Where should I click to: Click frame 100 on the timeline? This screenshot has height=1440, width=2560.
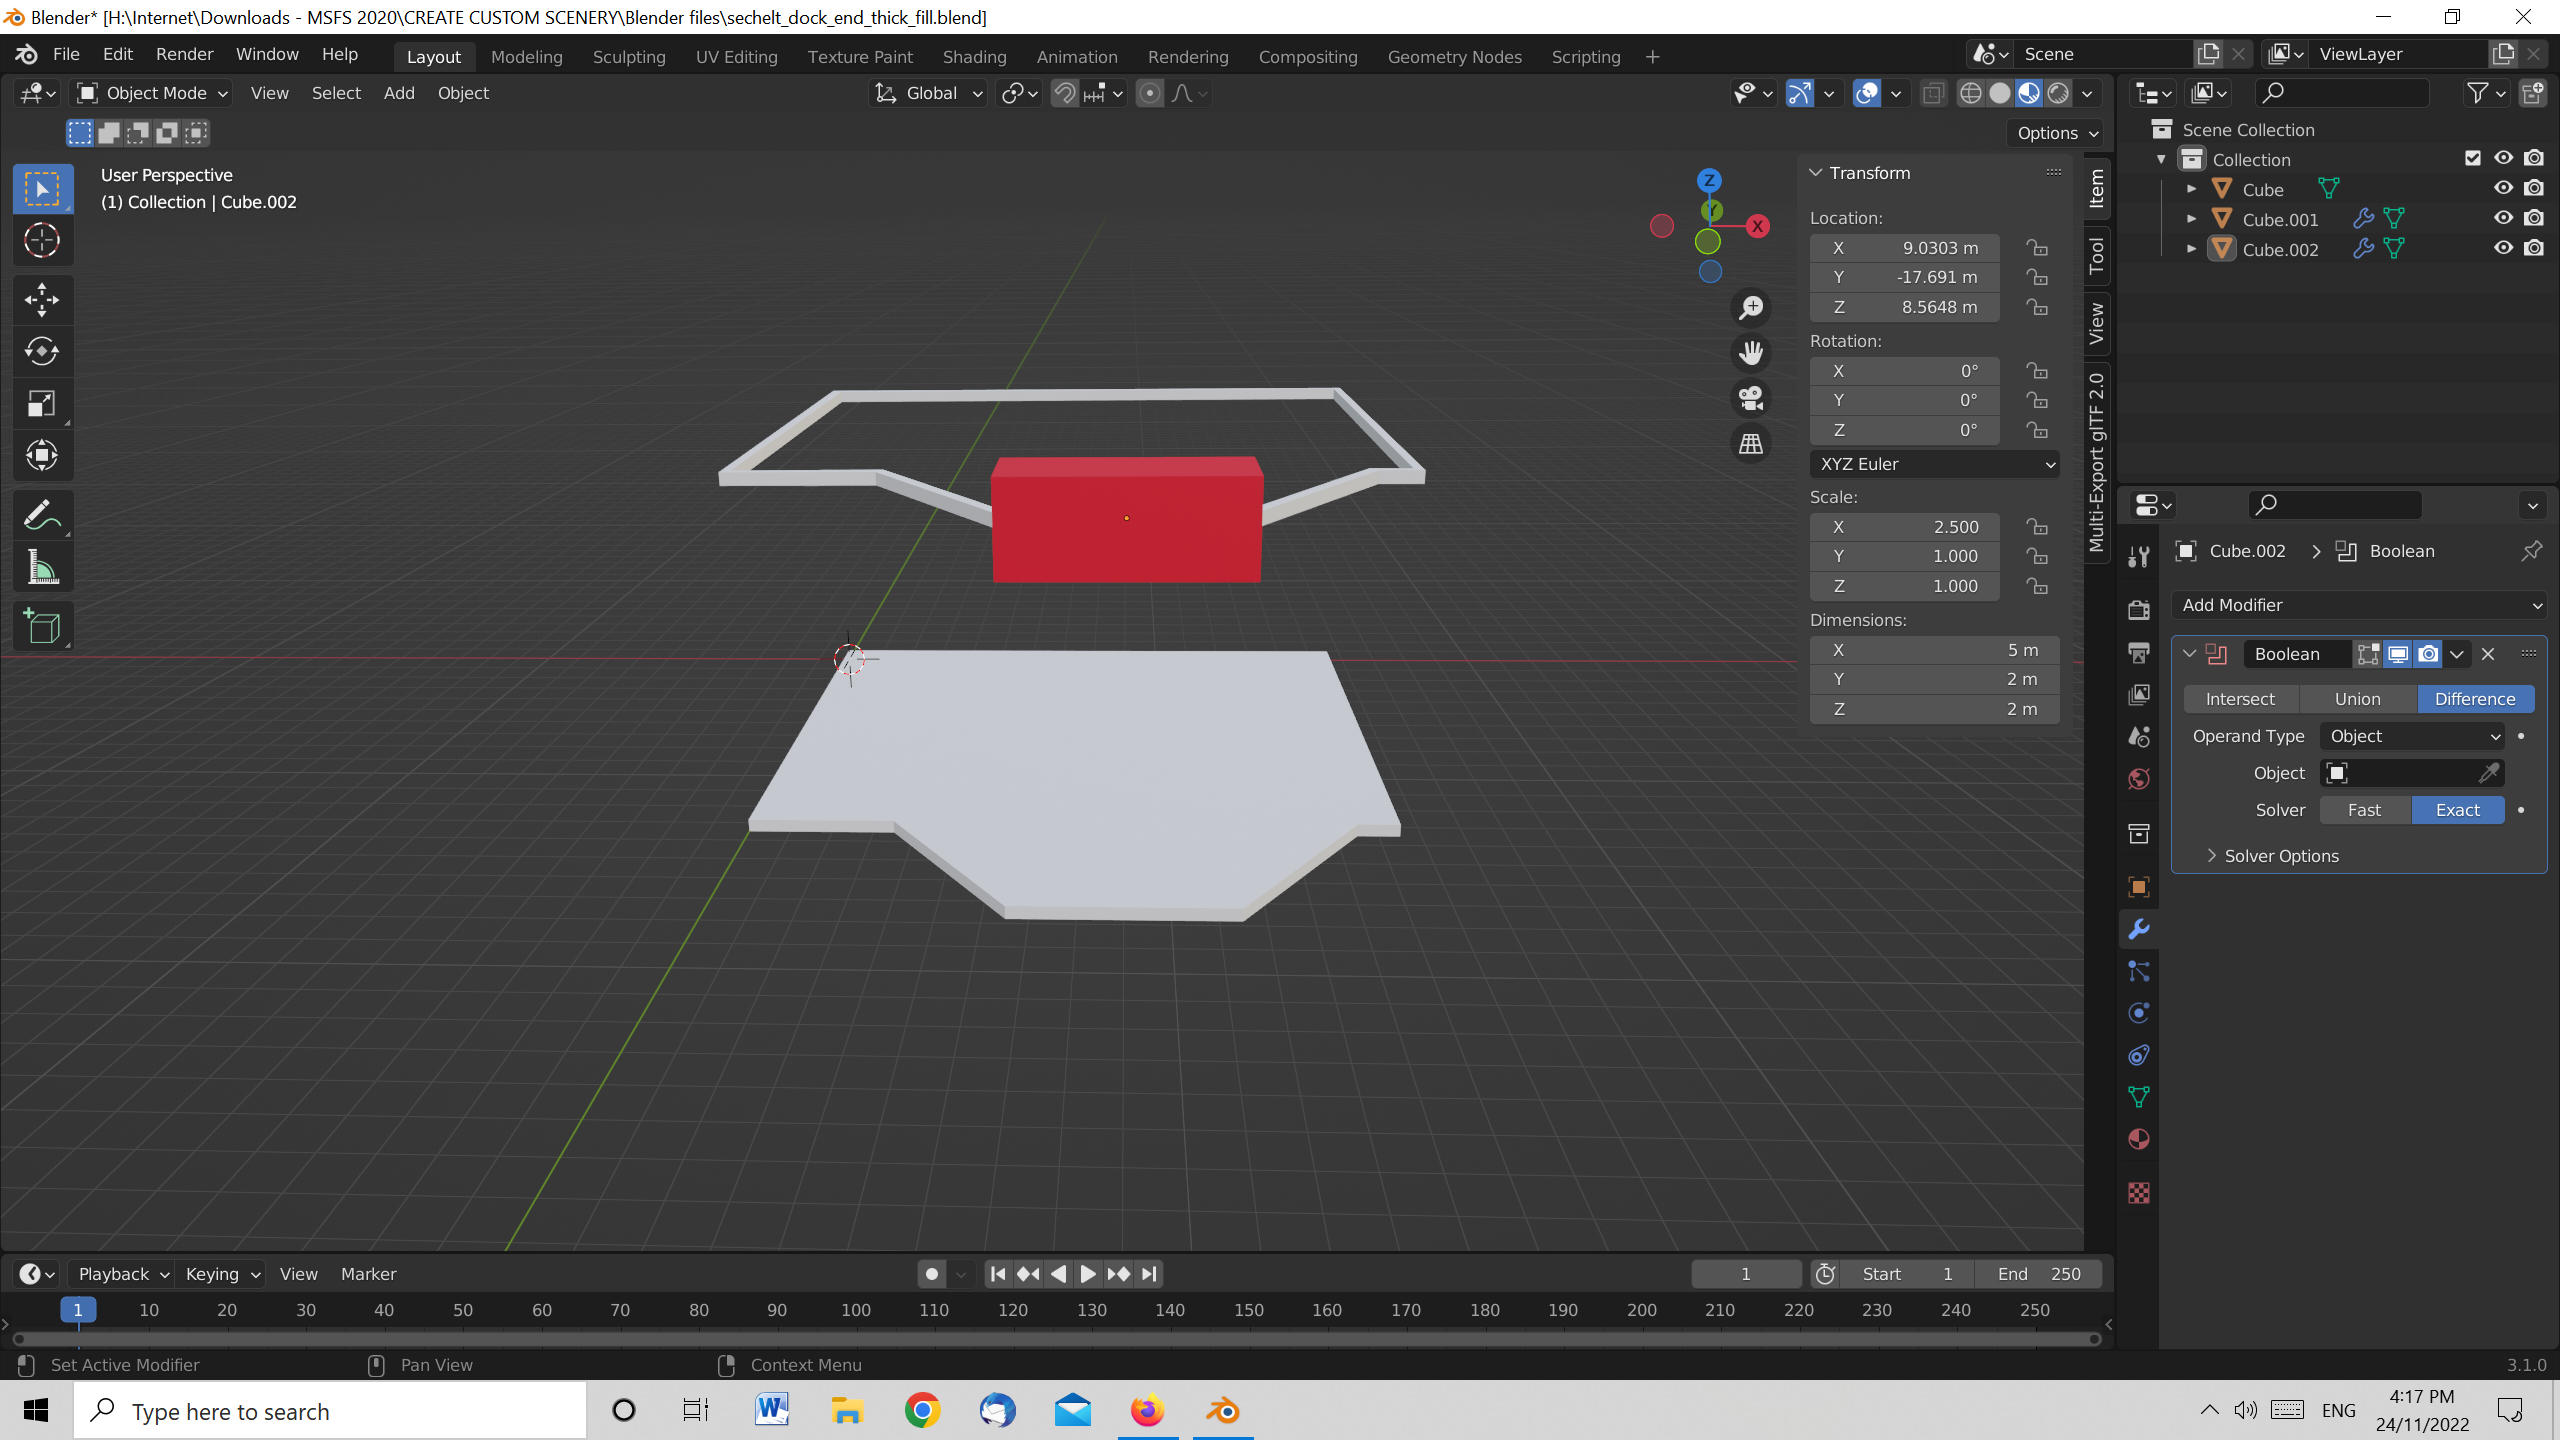[x=855, y=1310]
